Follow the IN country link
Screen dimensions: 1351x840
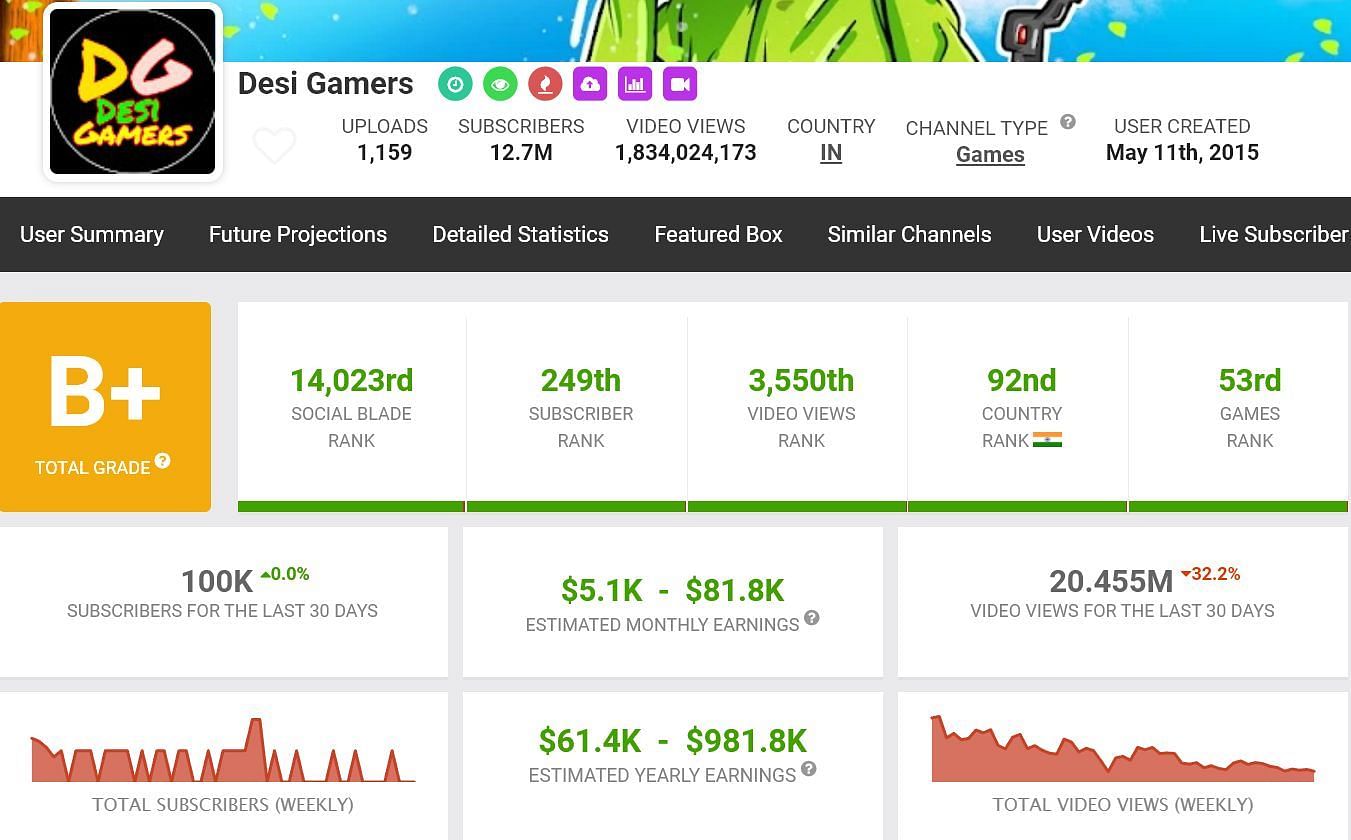pyautogui.click(x=831, y=153)
